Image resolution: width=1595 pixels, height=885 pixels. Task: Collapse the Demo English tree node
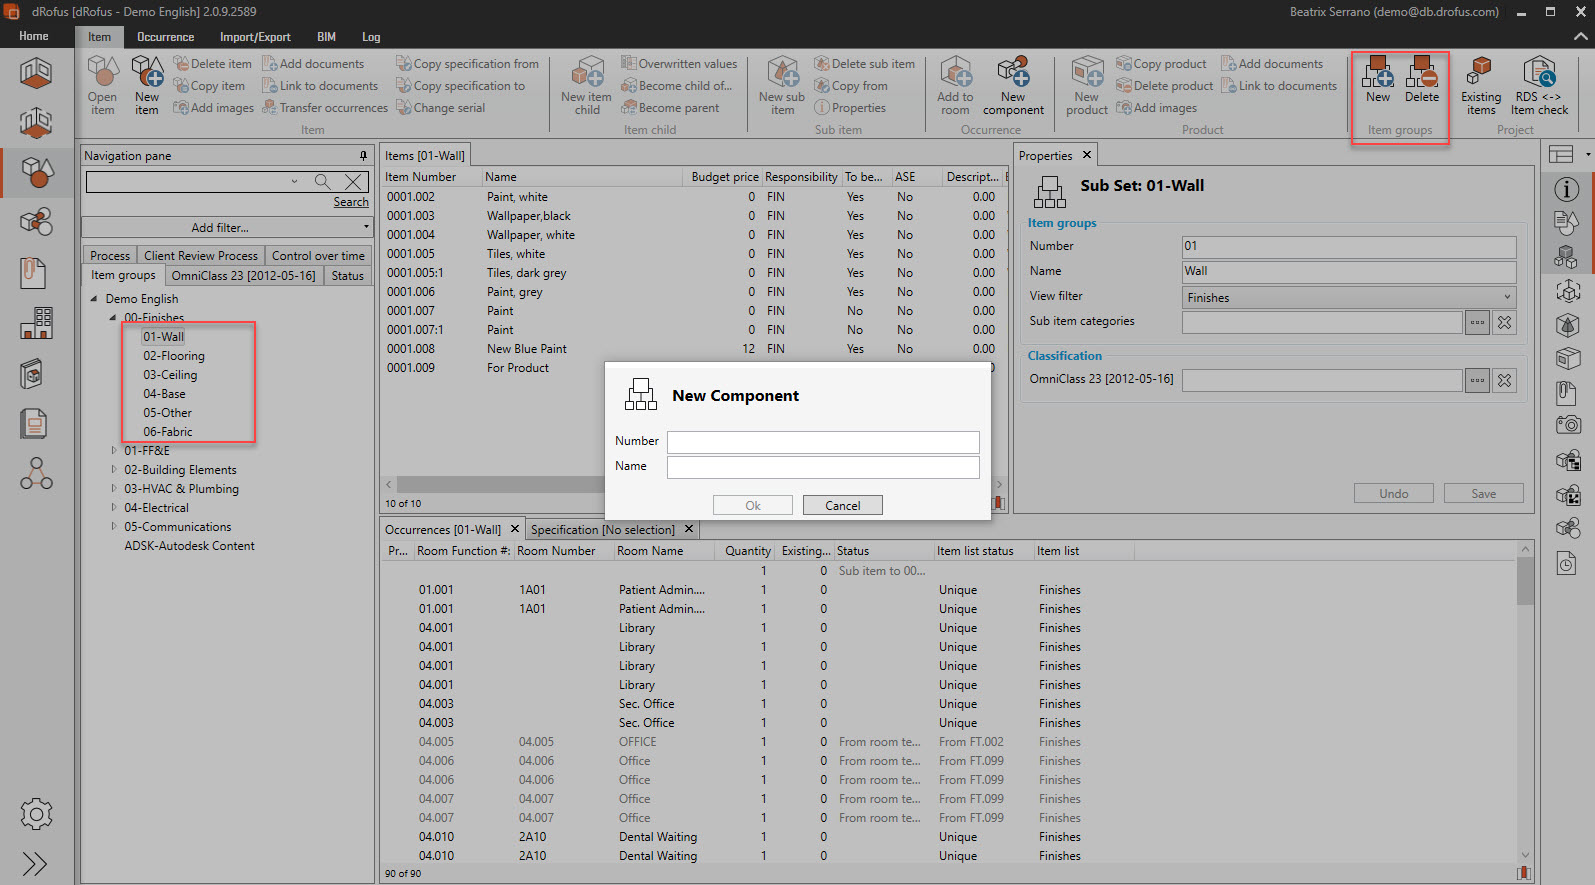coord(95,299)
